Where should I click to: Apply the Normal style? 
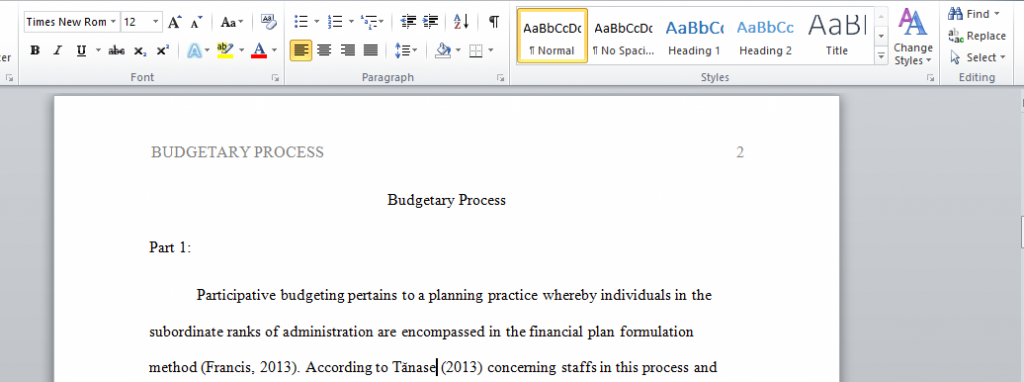pos(552,36)
